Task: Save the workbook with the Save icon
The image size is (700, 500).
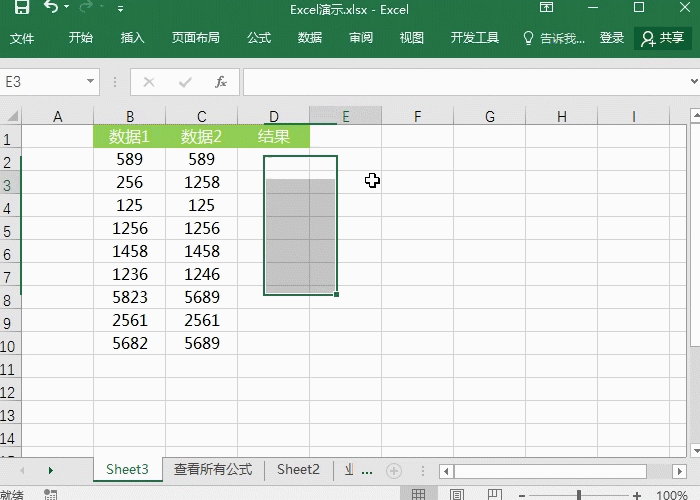Action: [21, 7]
